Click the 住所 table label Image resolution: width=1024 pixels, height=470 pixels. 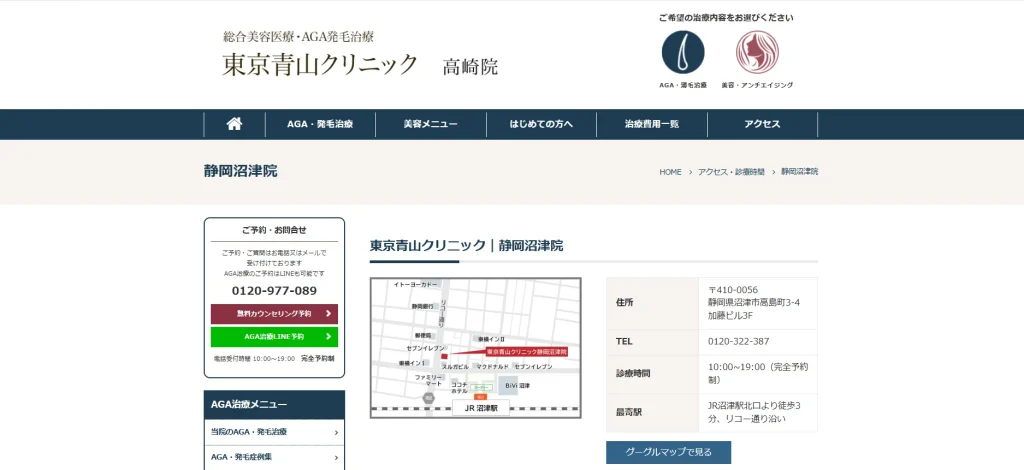click(624, 302)
